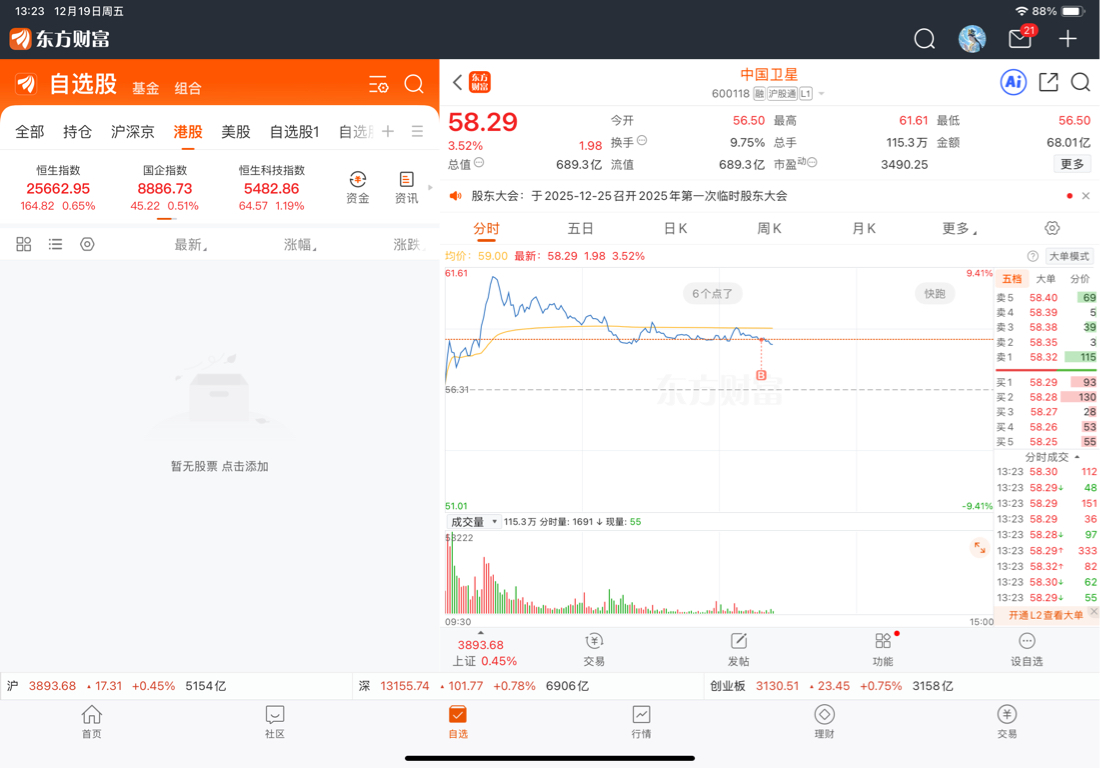Open the 恒生科技指数 index card

click(271, 188)
